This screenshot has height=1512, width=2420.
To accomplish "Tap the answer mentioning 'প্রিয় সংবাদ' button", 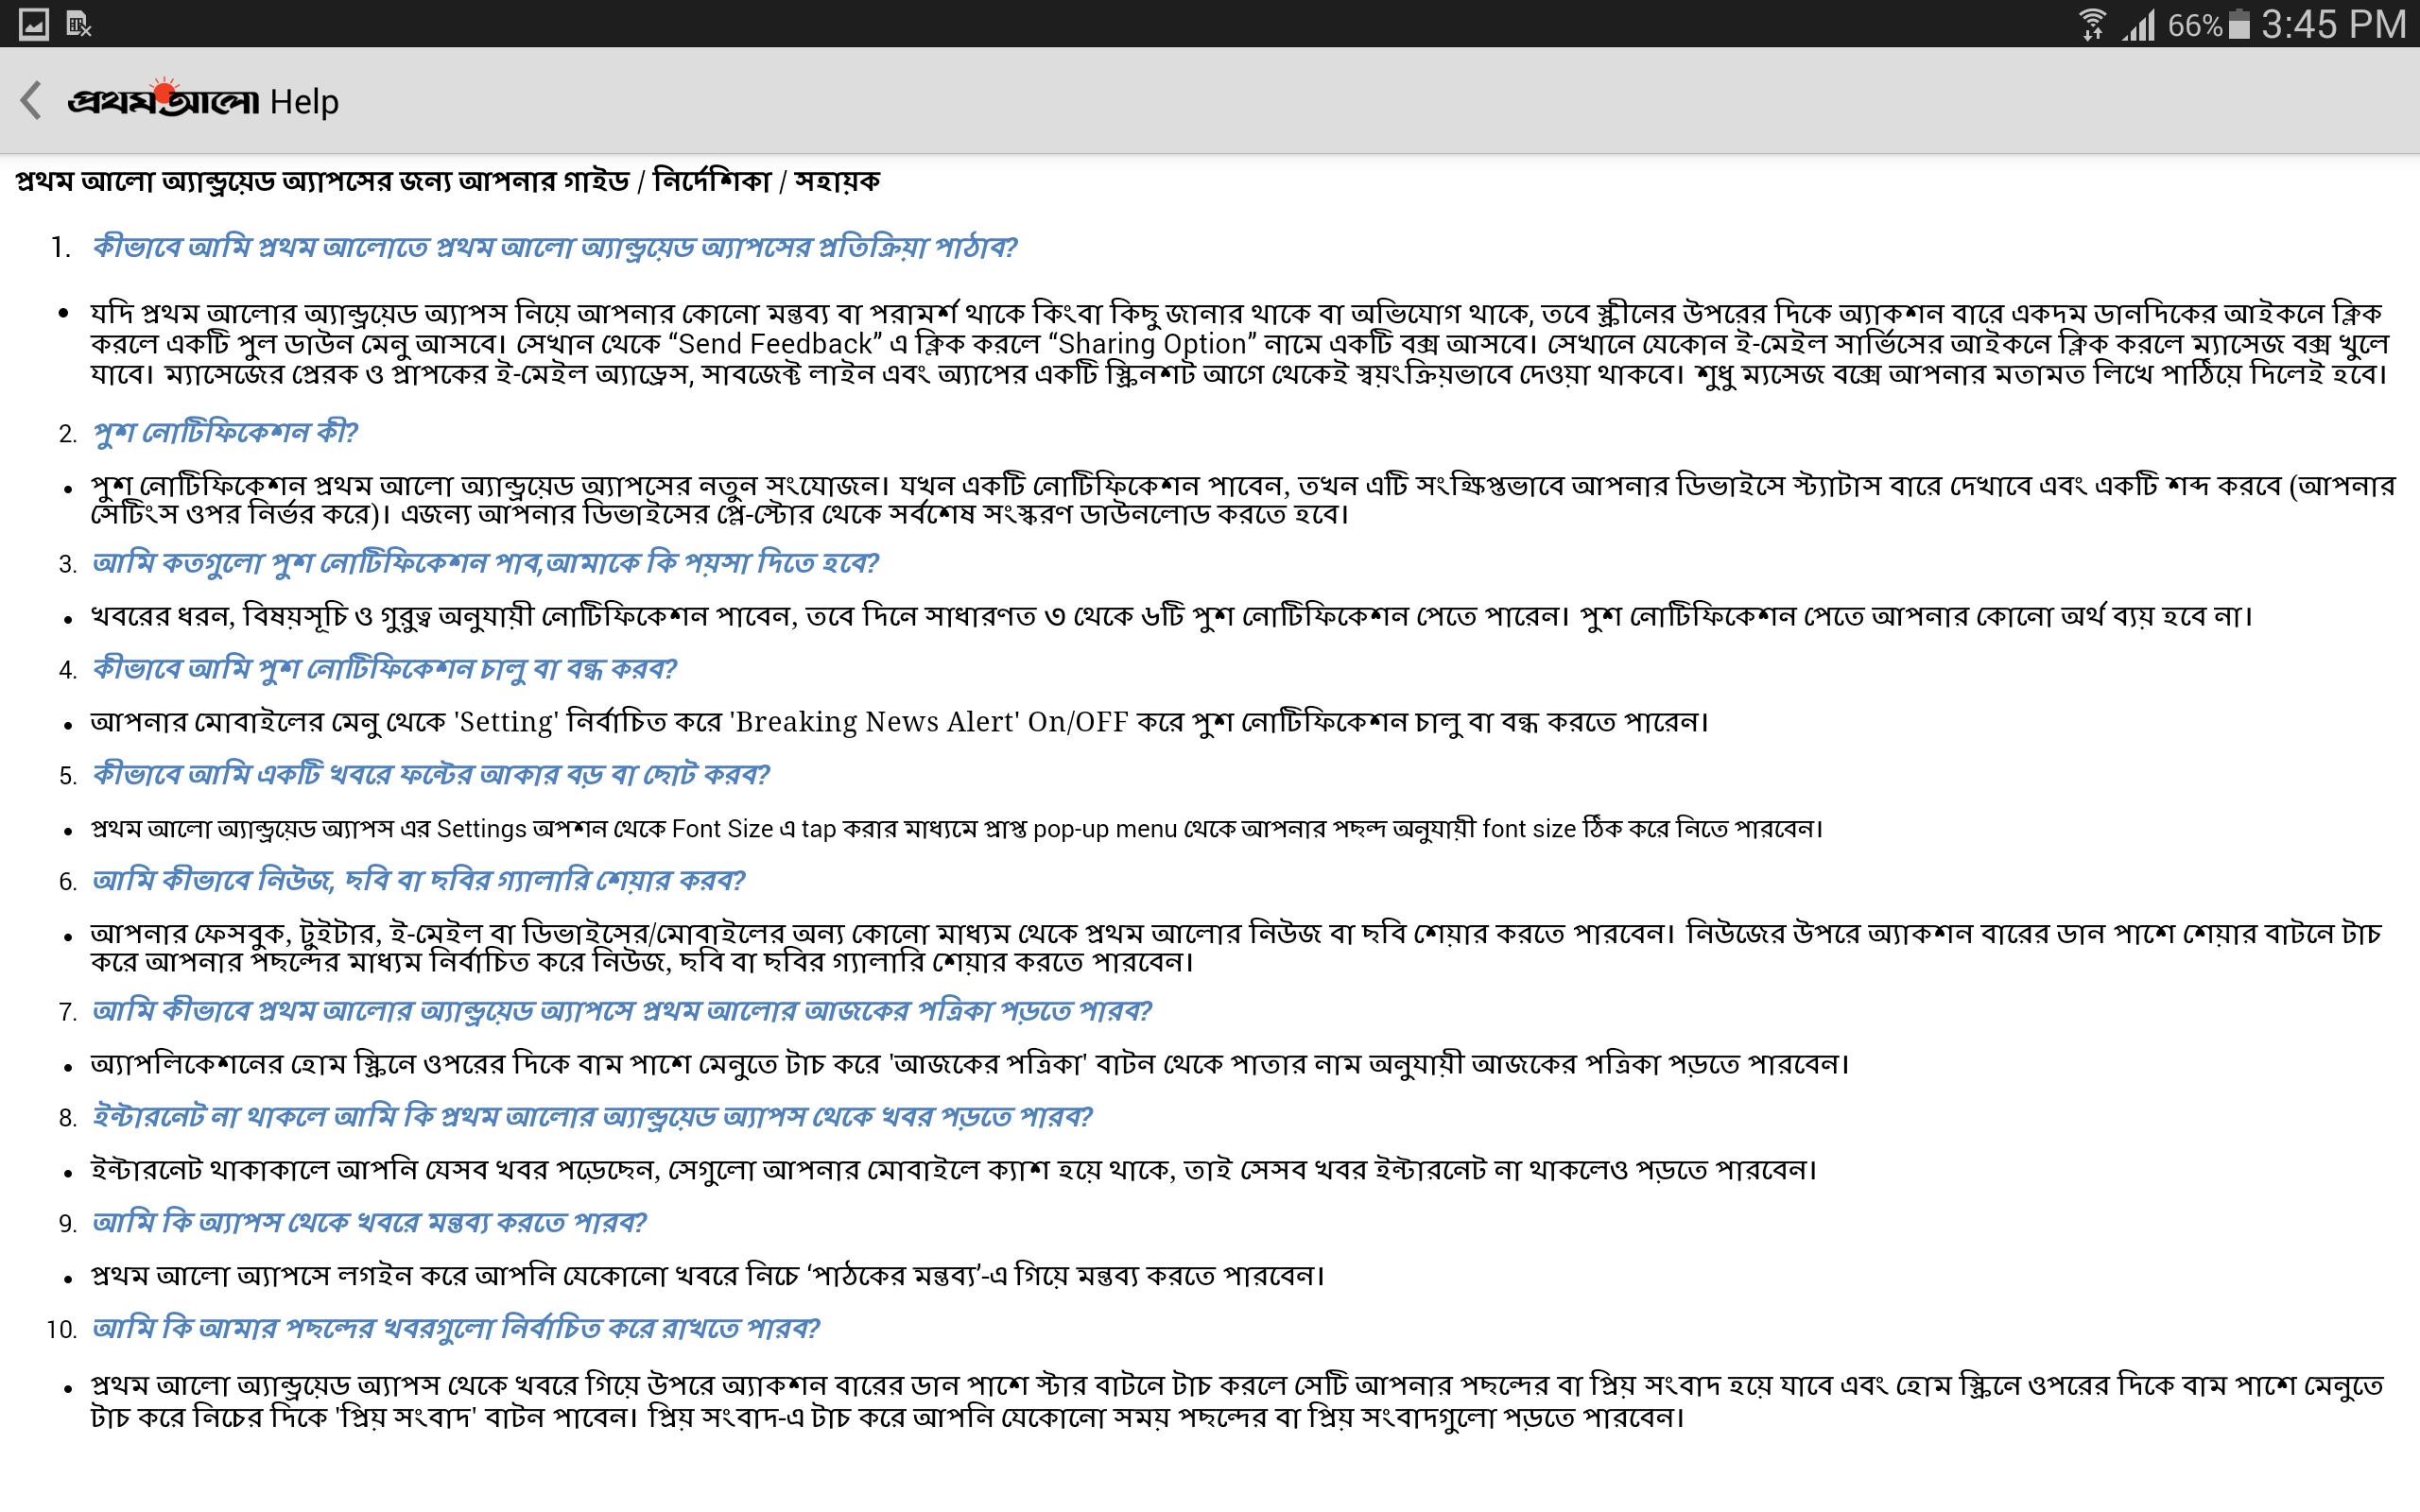I will (x=1238, y=1402).
